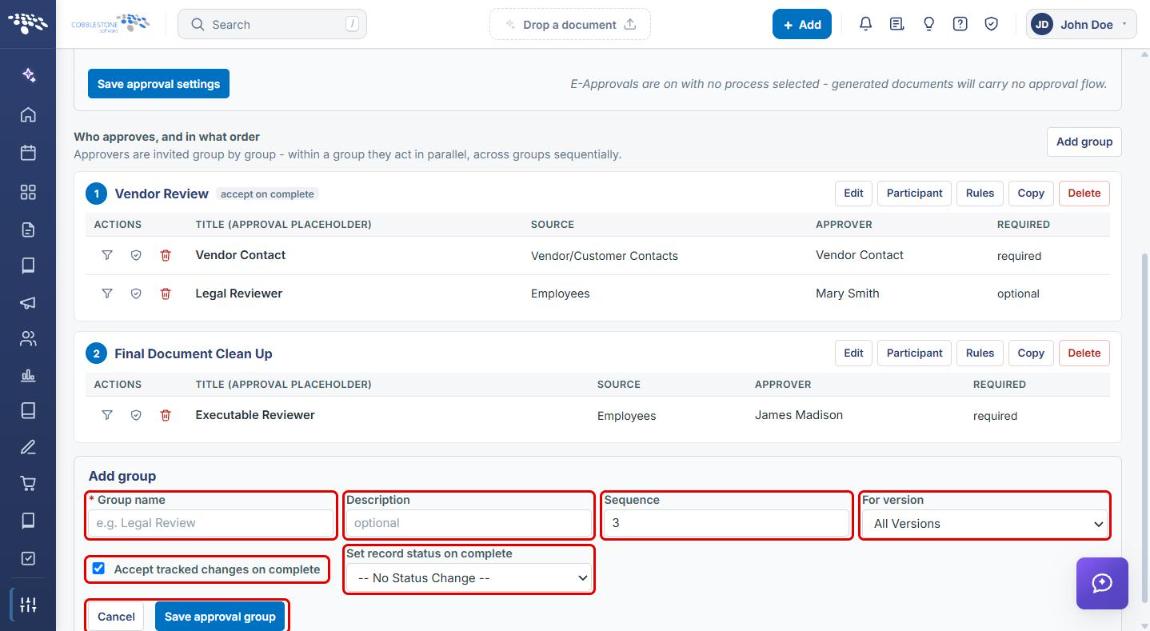1150x631 pixels.
Task: Go to Home in the sidebar
Action: pos(28,114)
